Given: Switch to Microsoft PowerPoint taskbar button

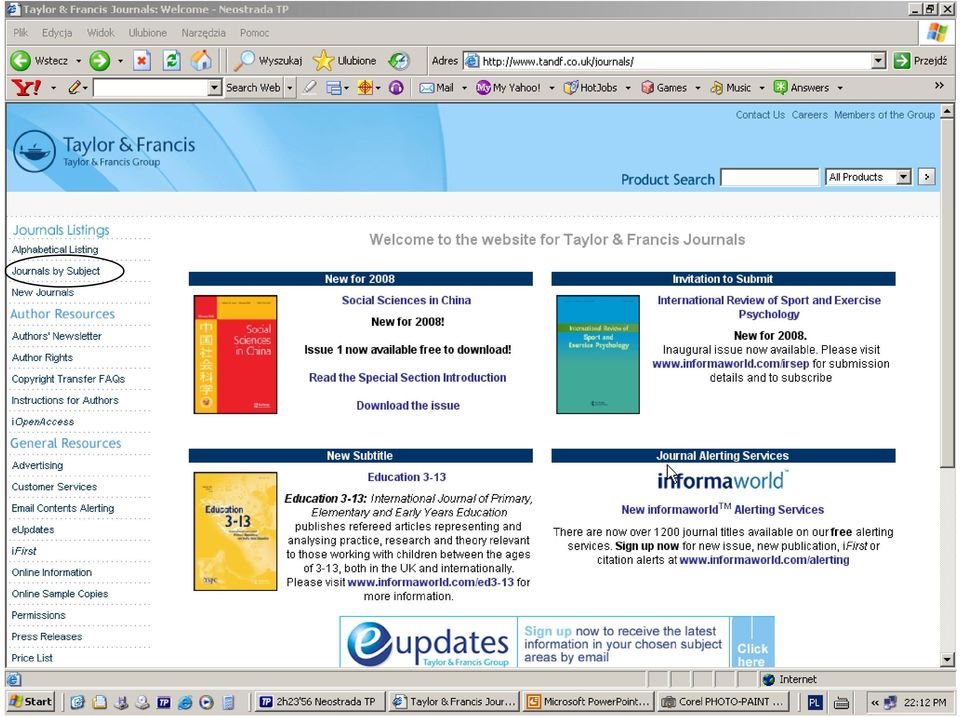Looking at the screenshot, I should tap(588, 702).
